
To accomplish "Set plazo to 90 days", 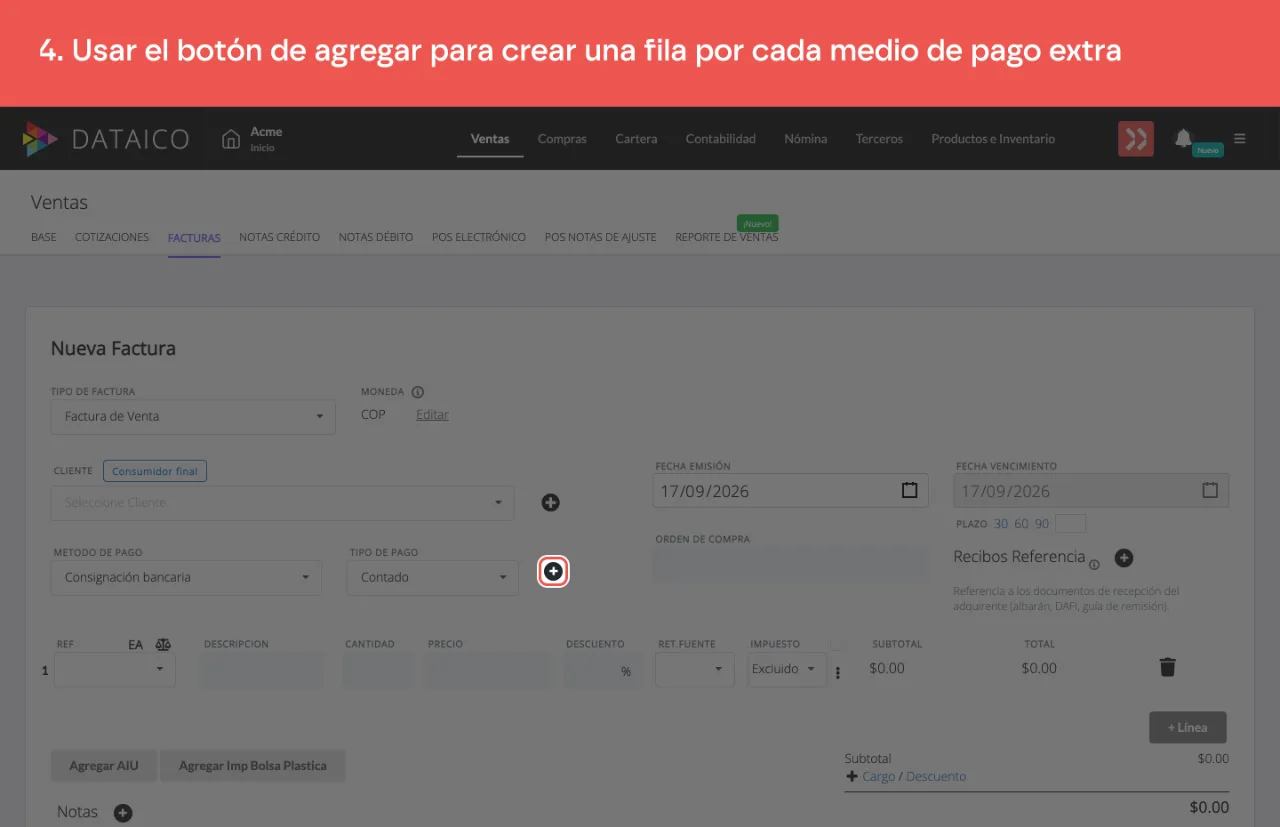I will click(1042, 524).
